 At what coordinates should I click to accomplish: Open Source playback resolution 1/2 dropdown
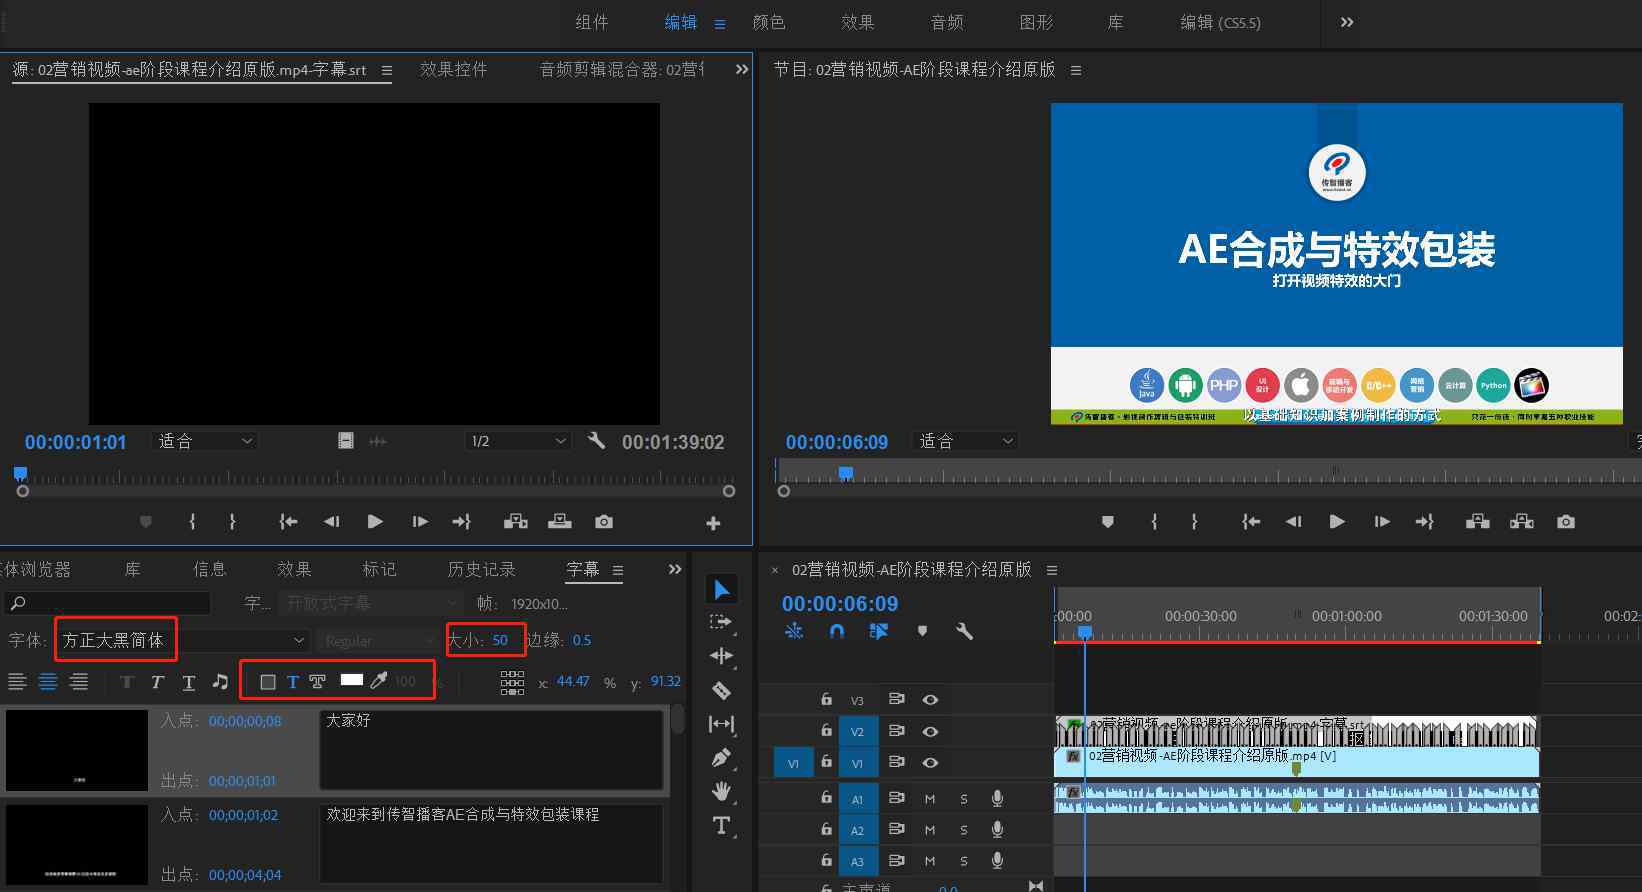(x=519, y=441)
